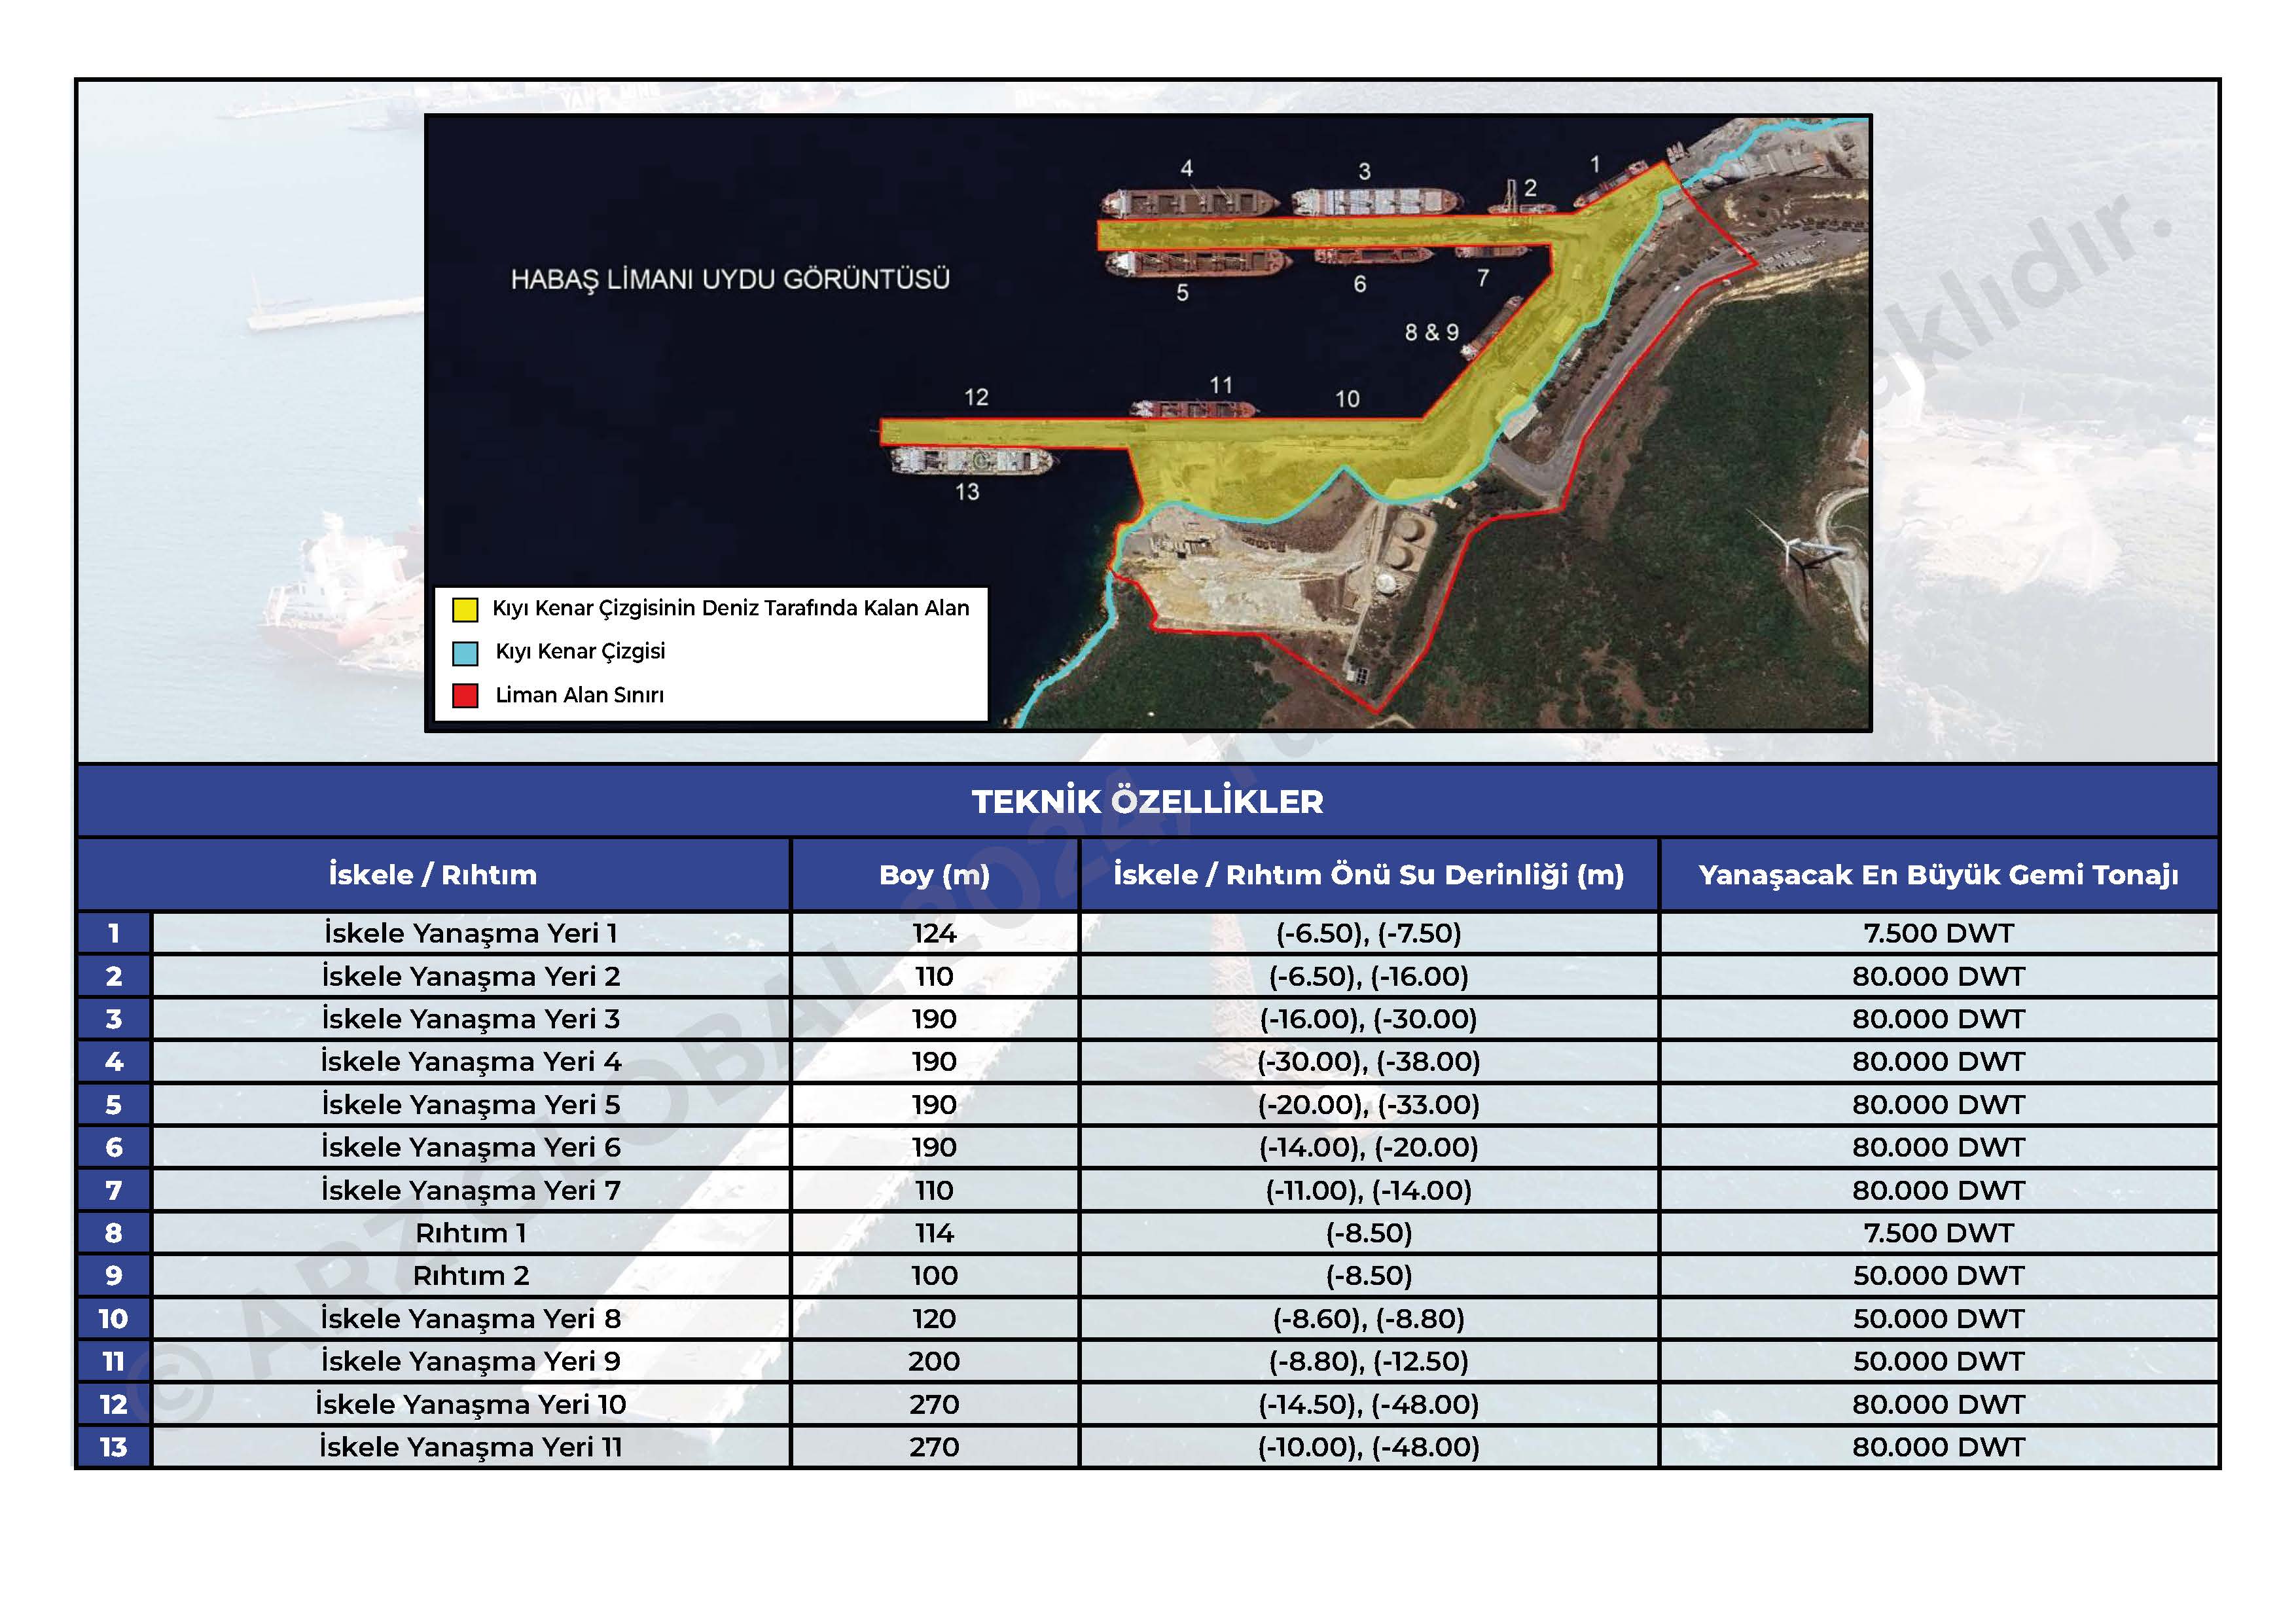Screen dimensions: 2296x1624
Task: Click the yellow legend color square
Action: [465, 609]
